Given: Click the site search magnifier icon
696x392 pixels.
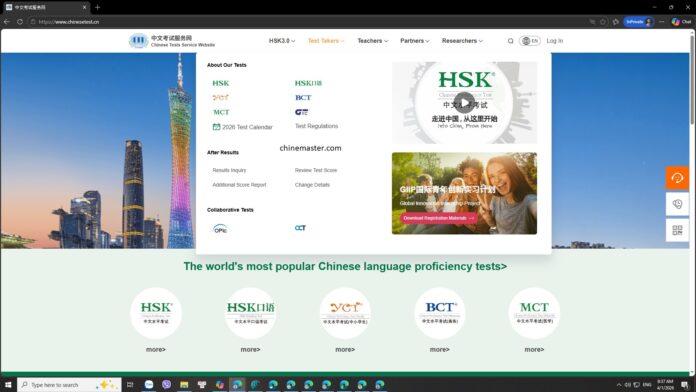Looking at the screenshot, I should coord(510,41).
